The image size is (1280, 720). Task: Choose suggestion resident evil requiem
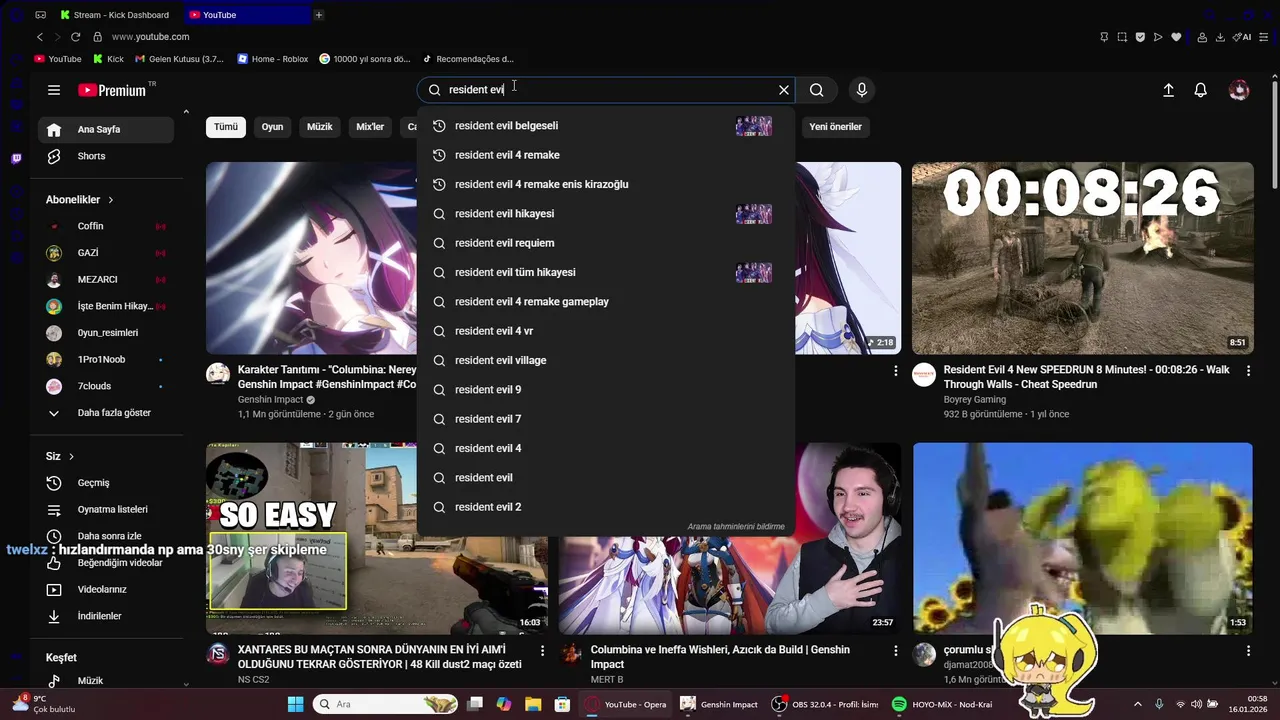pyautogui.click(x=606, y=243)
